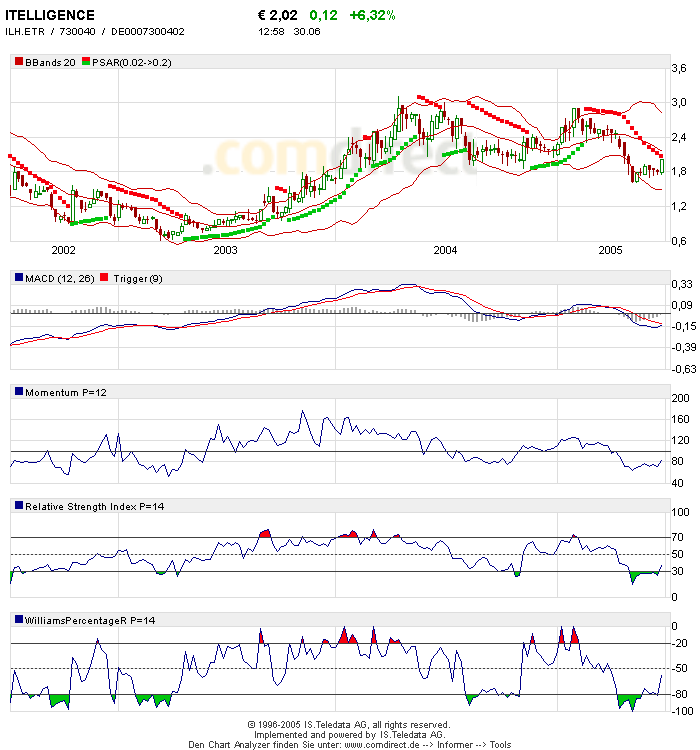Click the quote time 12:58
700x750 pixels.
click(271, 32)
